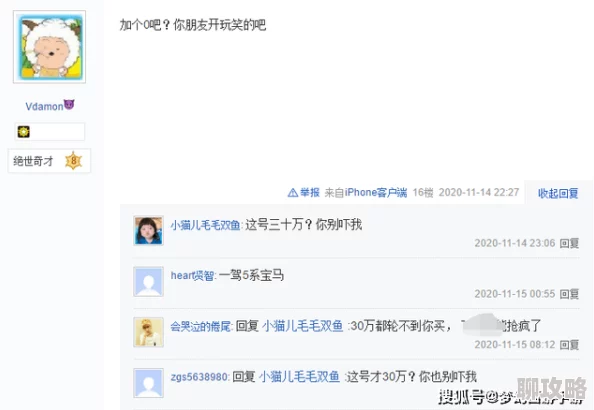Click 回复 next to the 23:06 comment

(x=569, y=243)
